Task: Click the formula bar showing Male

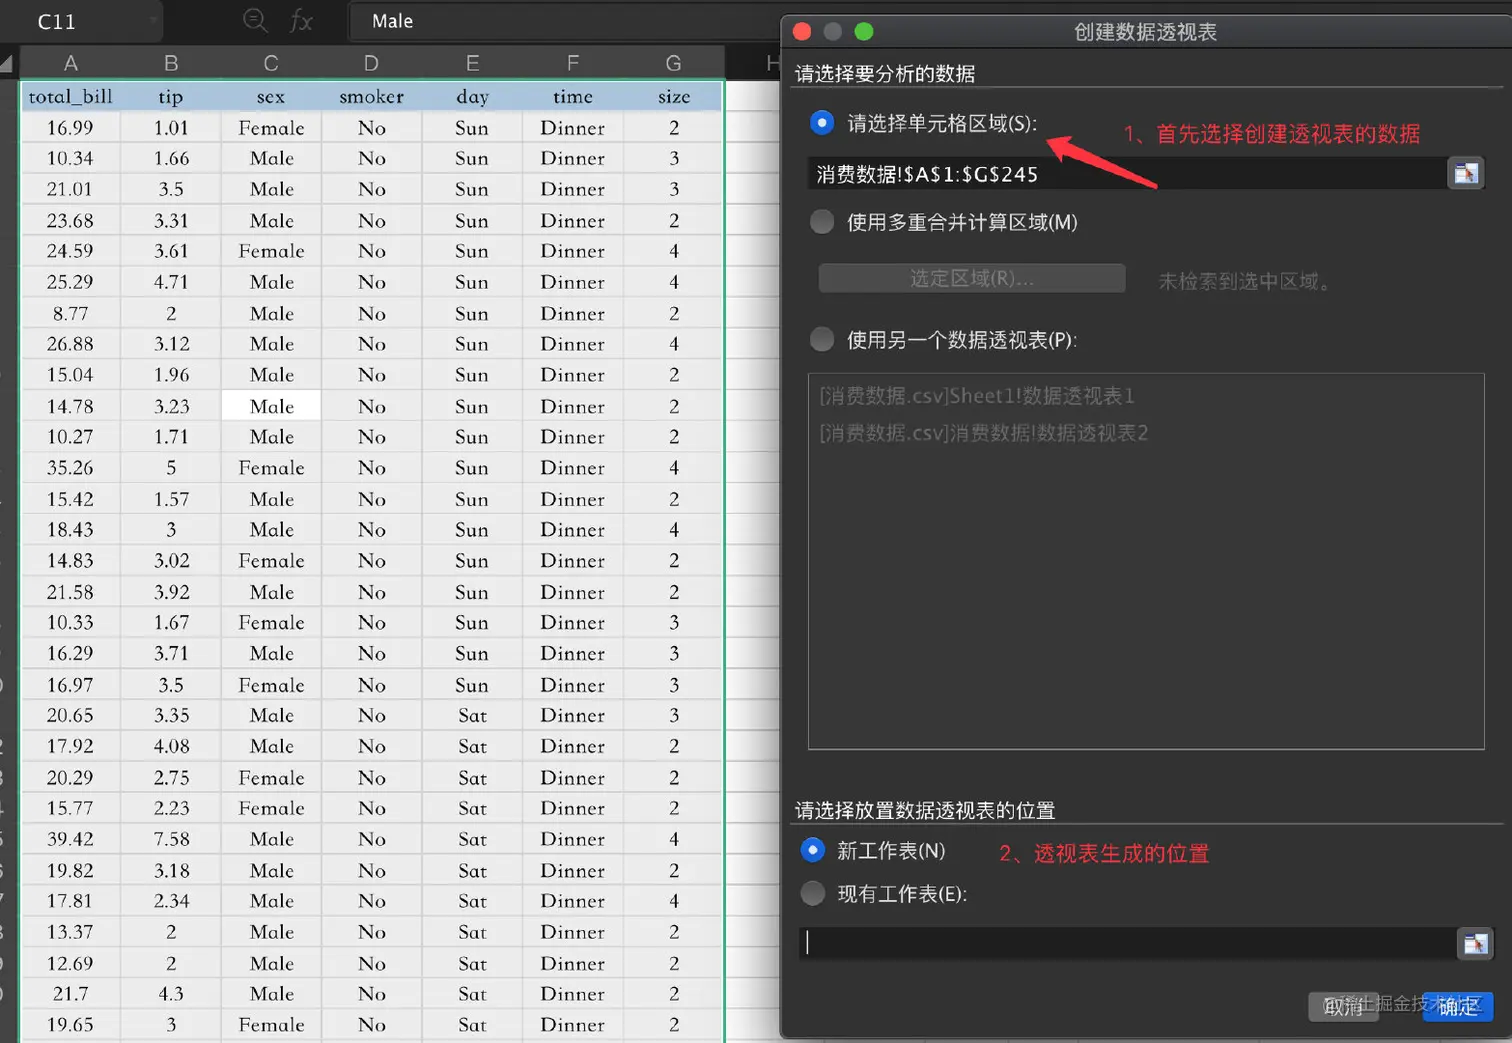Action: pos(565,21)
